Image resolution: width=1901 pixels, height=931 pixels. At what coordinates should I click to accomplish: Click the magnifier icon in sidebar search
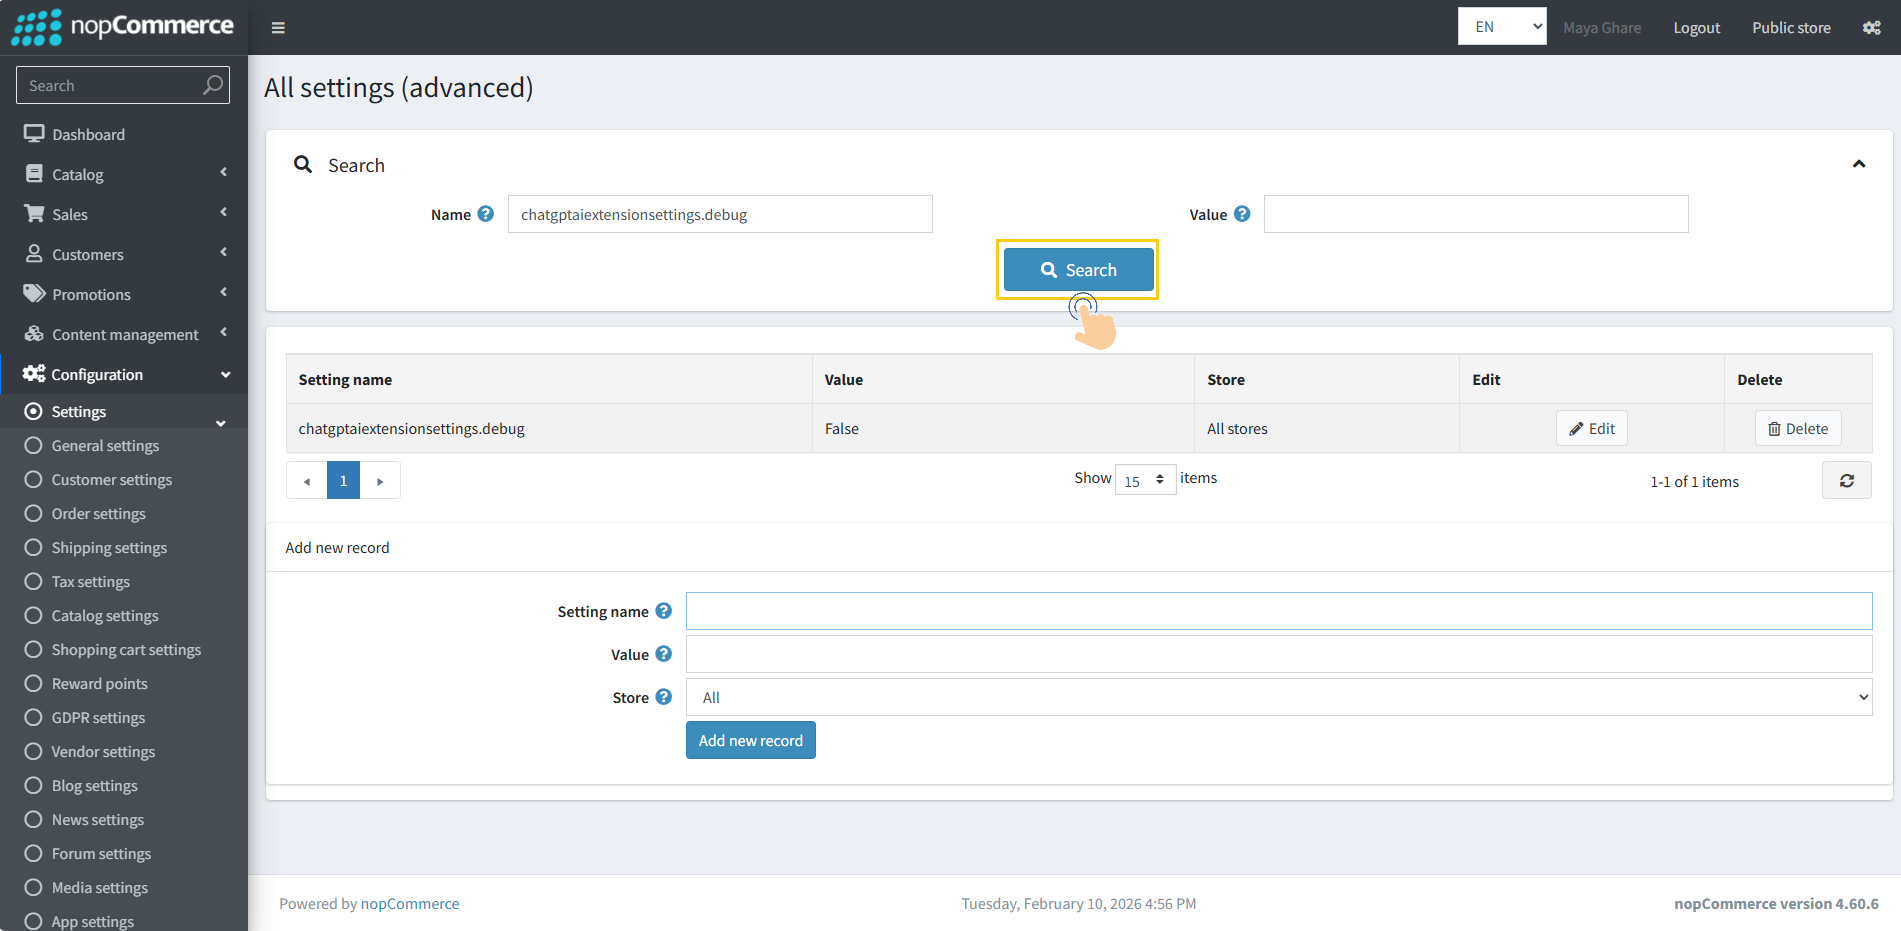coord(212,85)
